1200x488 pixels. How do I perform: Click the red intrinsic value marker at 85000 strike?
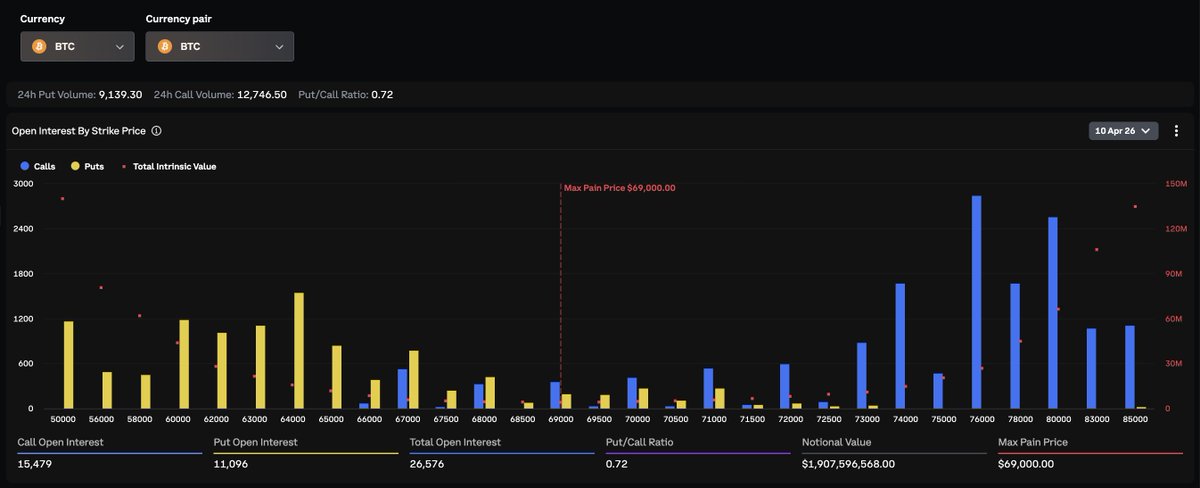(1135, 207)
